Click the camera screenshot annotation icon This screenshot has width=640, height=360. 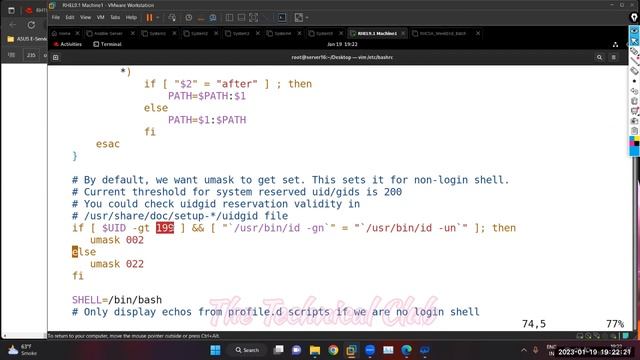634,121
